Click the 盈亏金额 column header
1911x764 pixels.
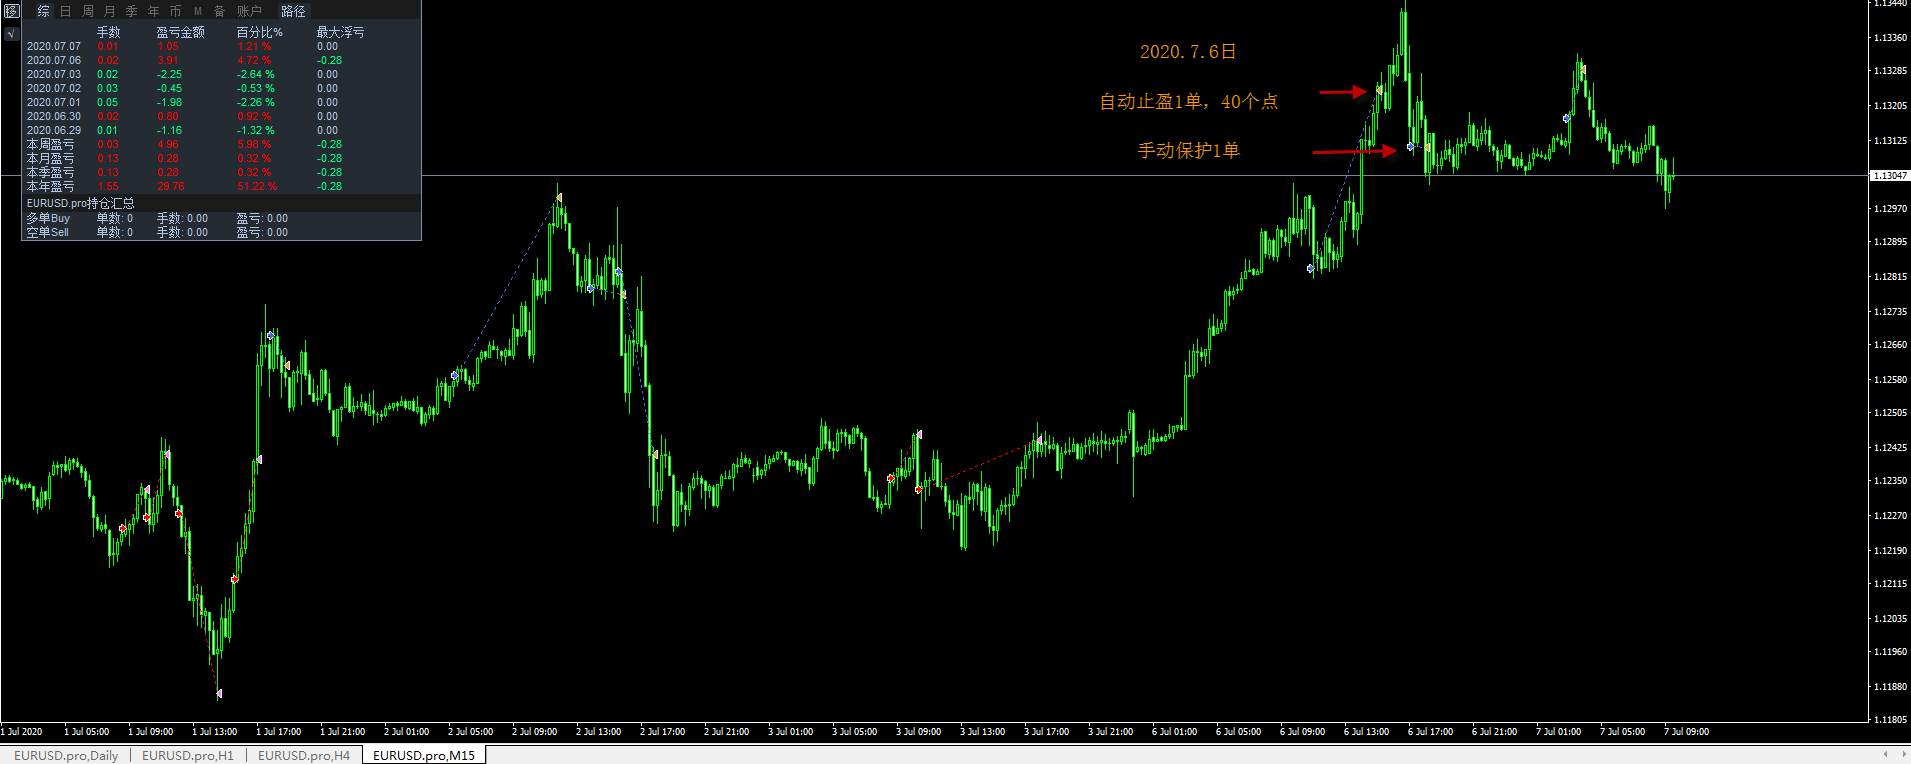180,33
